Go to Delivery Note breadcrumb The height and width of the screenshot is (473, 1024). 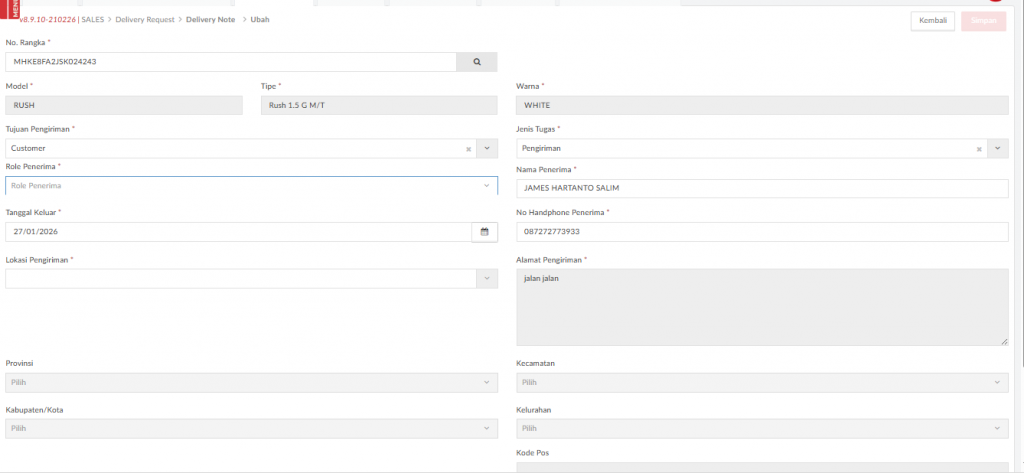click(x=210, y=20)
